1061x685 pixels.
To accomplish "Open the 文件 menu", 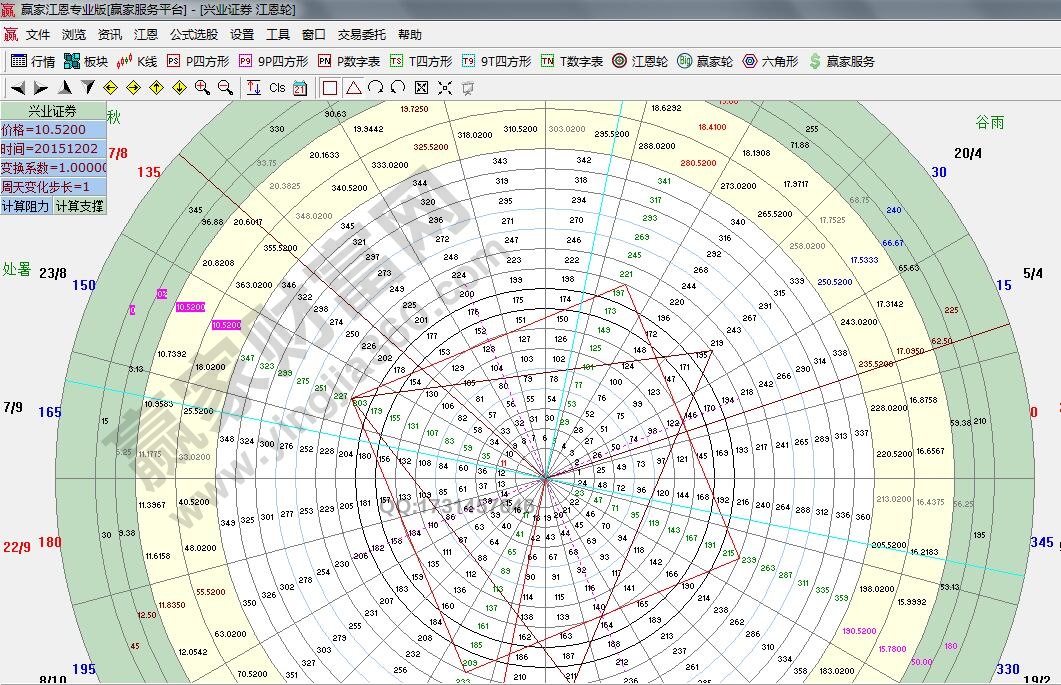I will 38,35.
